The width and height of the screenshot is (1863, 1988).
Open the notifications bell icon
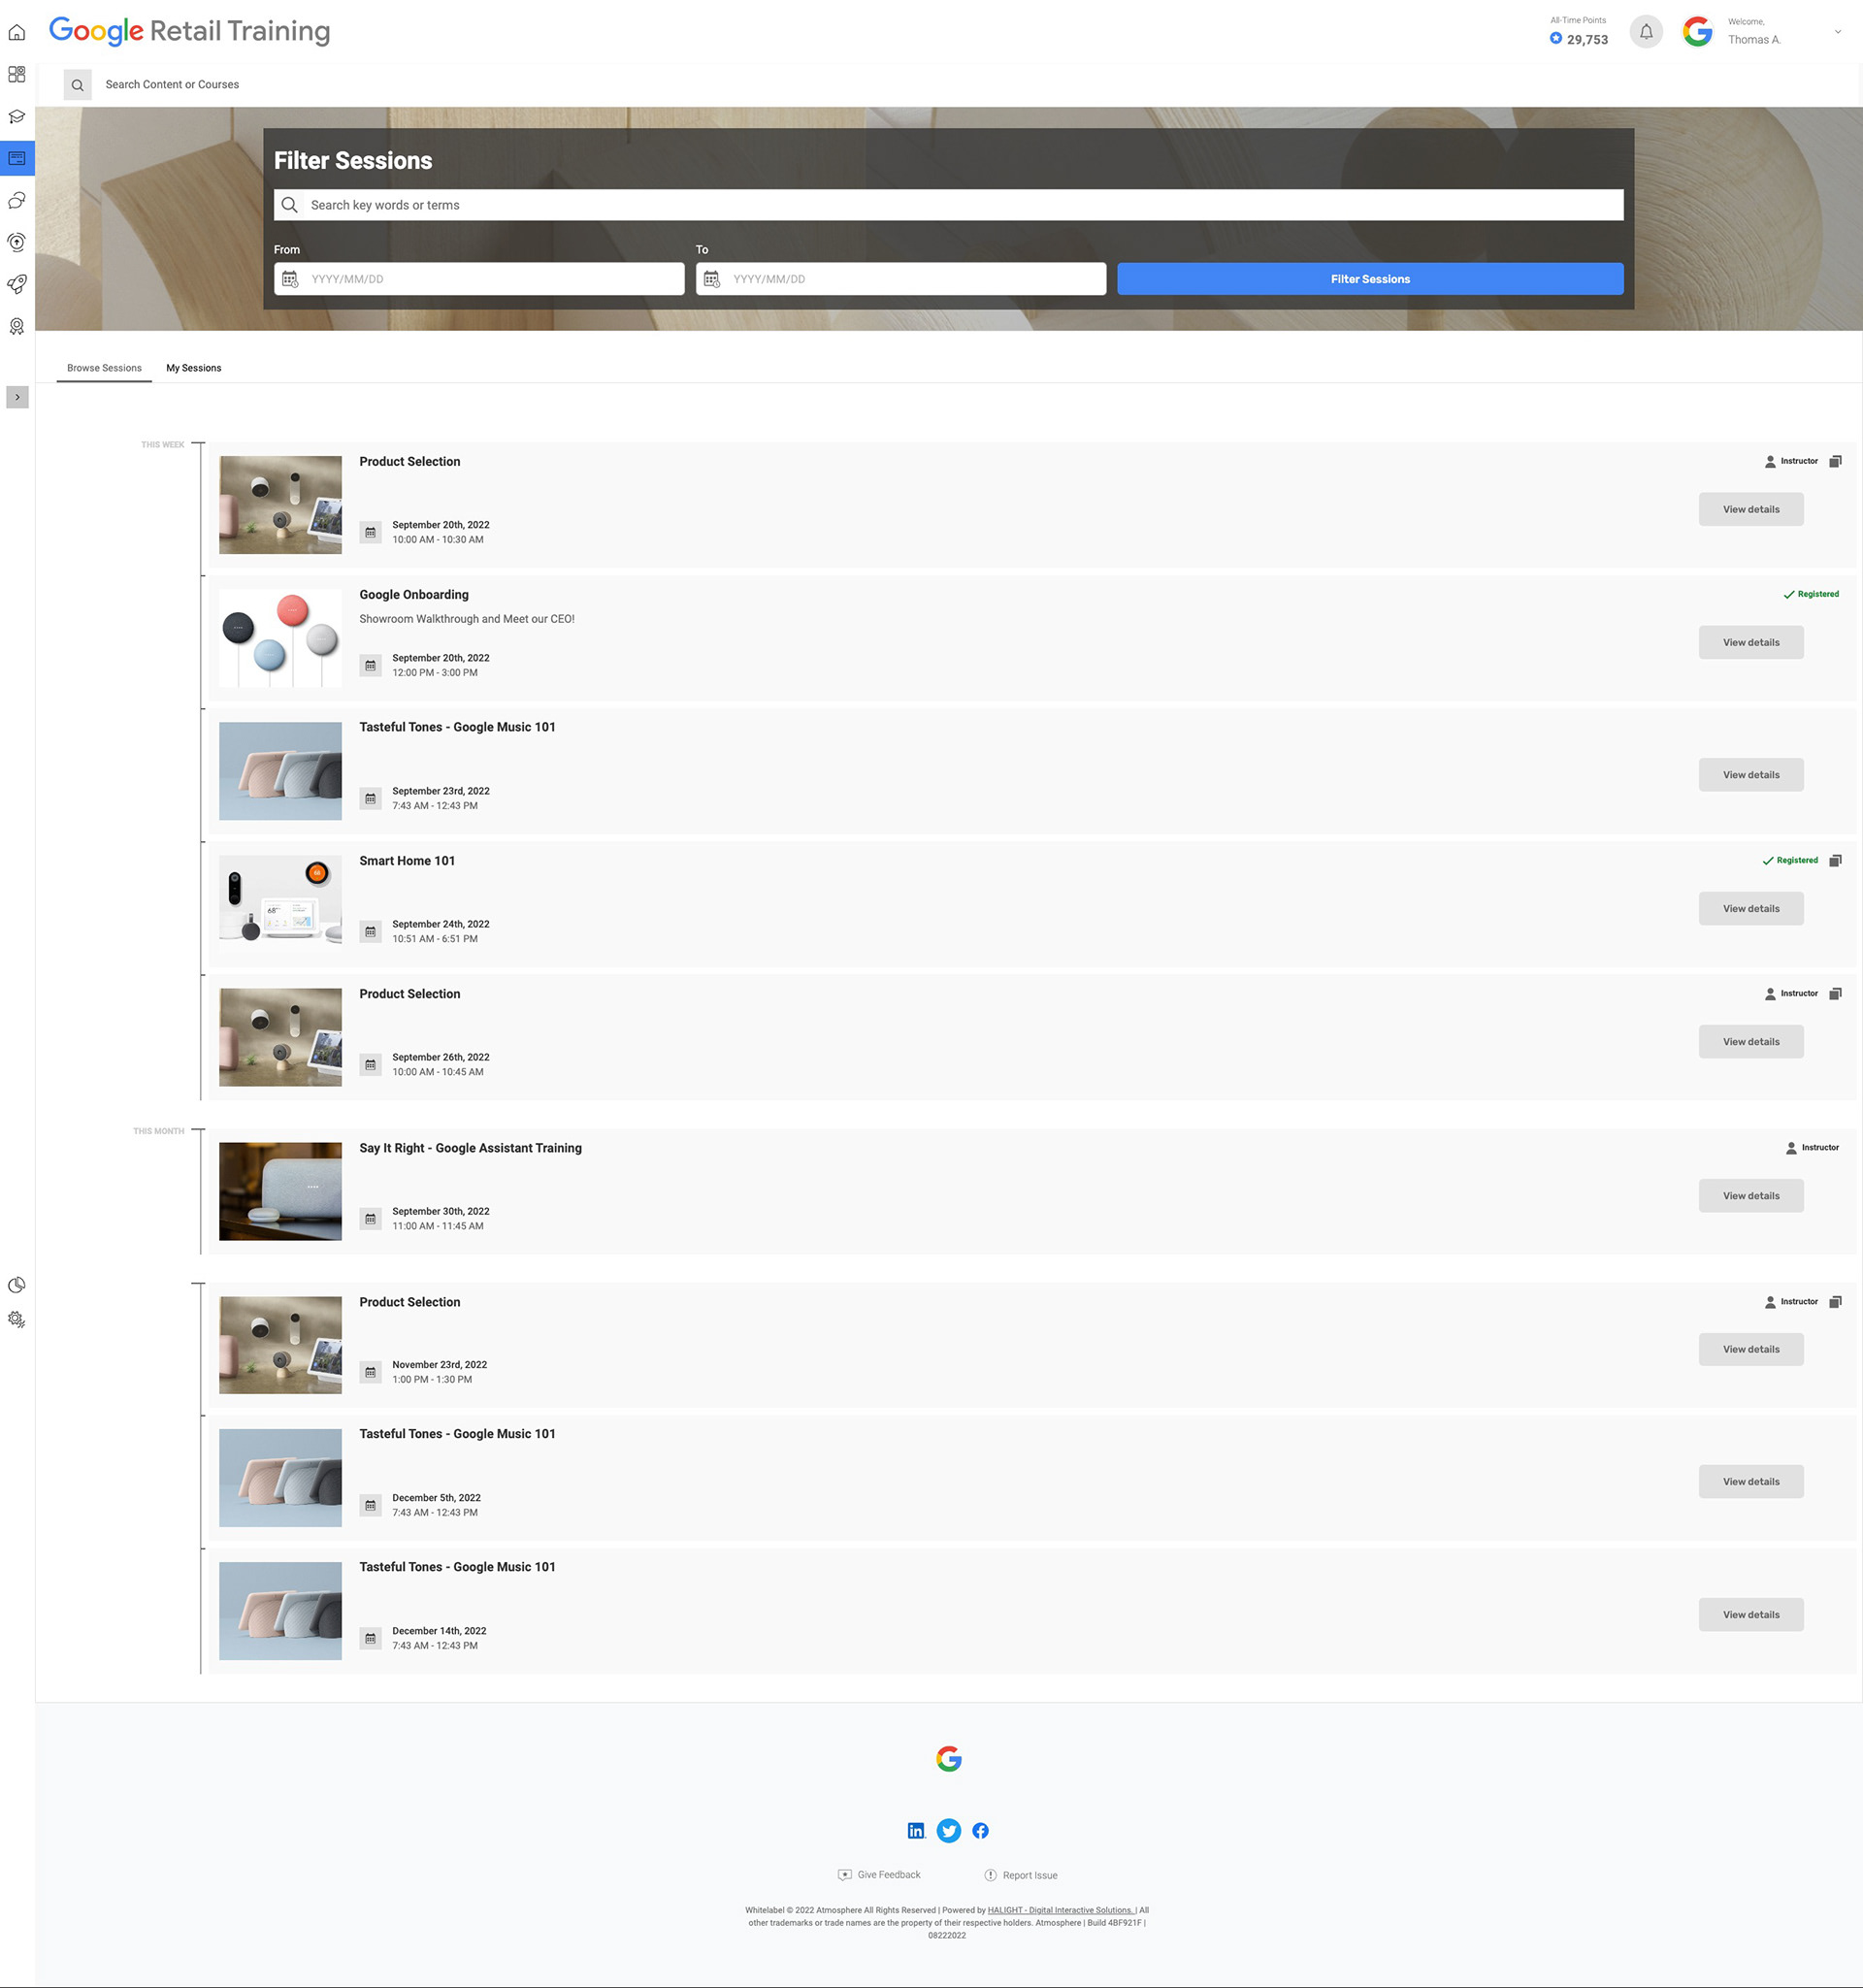(1646, 32)
